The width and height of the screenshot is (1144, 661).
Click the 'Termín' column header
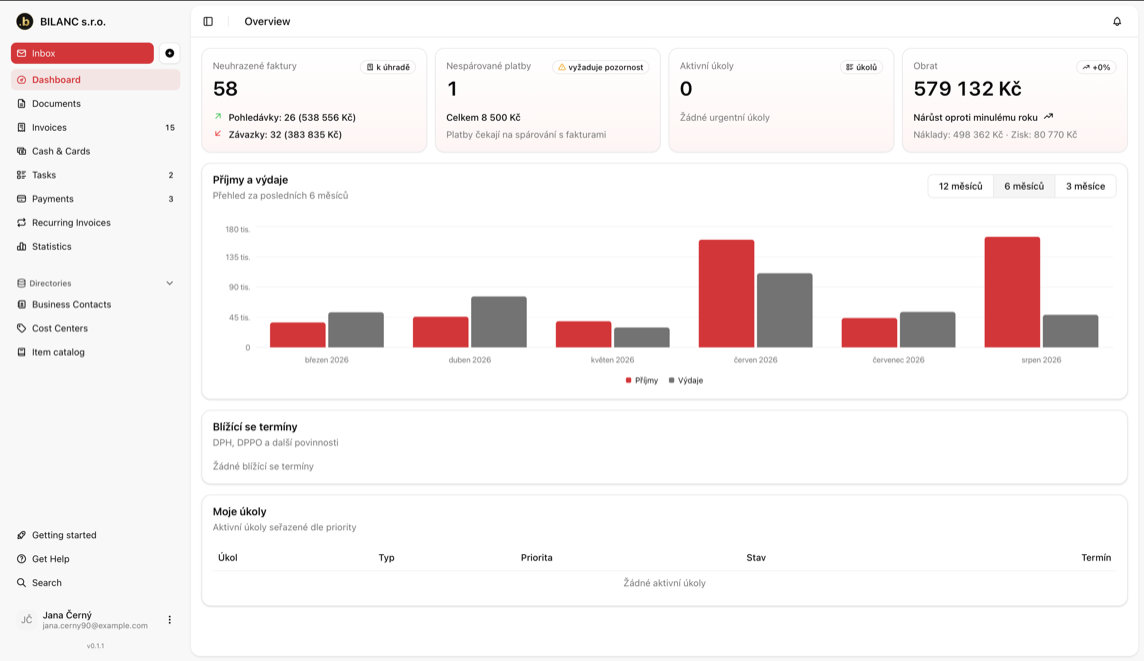click(x=1096, y=557)
